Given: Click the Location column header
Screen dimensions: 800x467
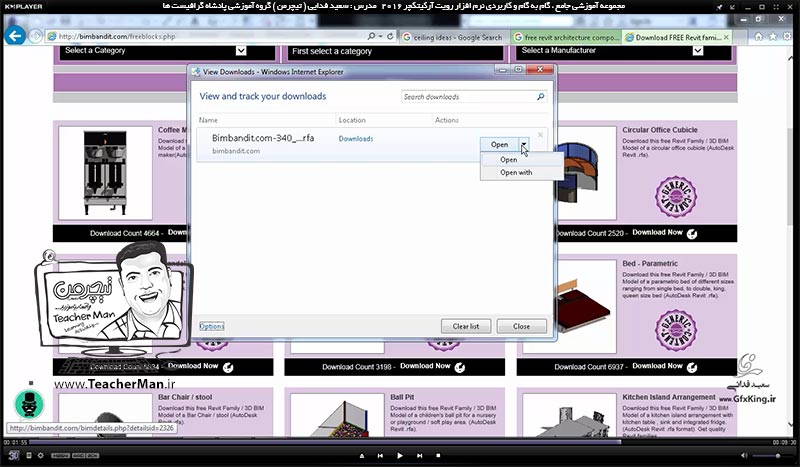Looking at the screenshot, I should pos(352,120).
